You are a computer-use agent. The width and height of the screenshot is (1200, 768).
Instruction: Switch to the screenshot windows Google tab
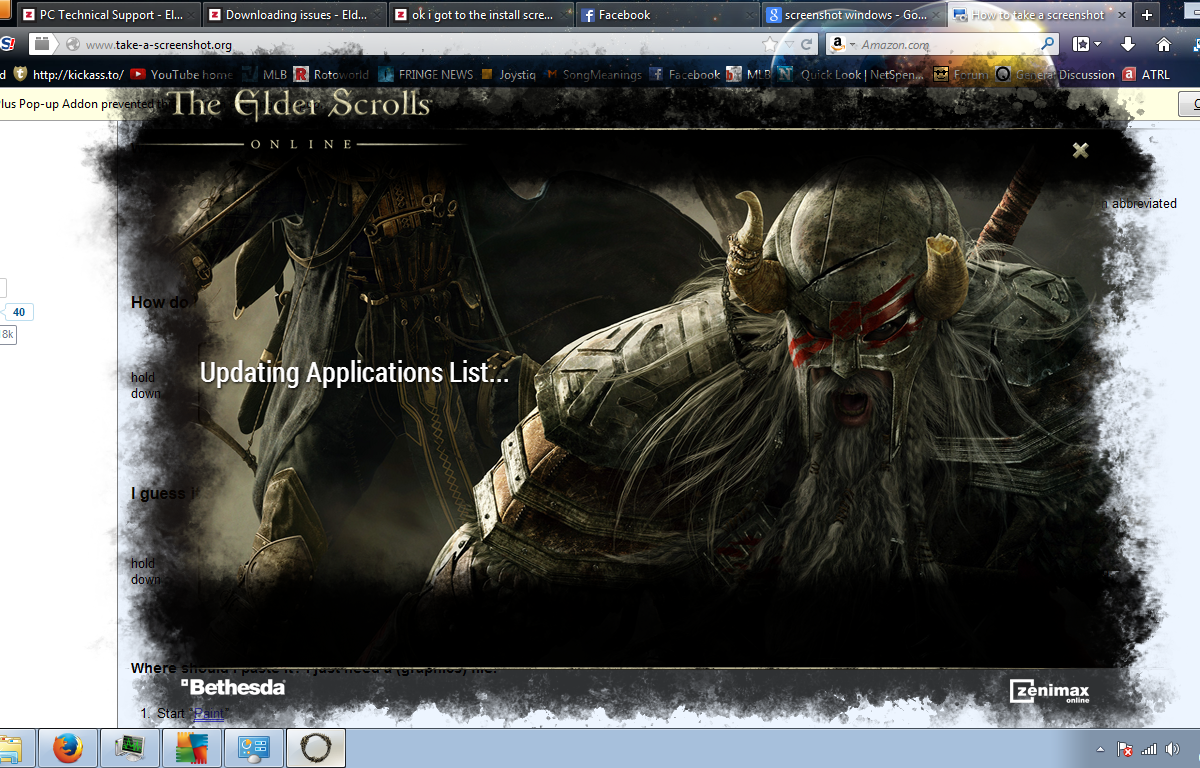coord(852,15)
